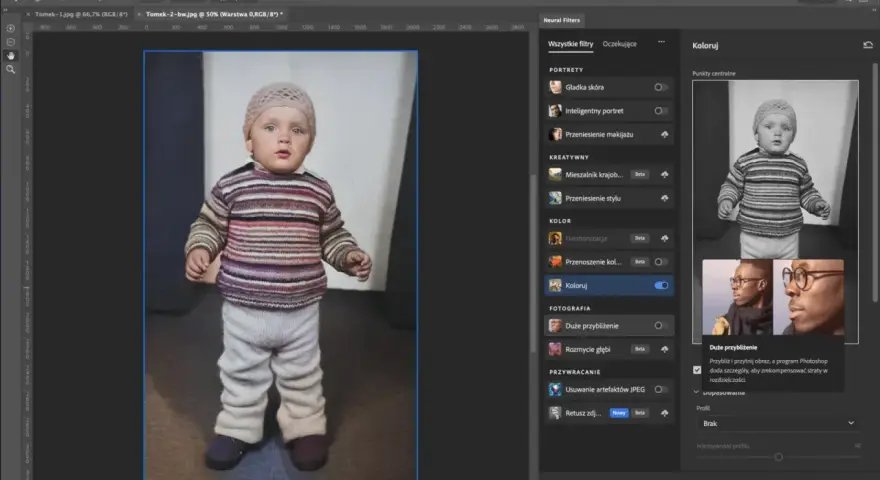The height and width of the screenshot is (480, 880).
Task: Click the Beta badge on Rozmycie głębi
Action: (640, 349)
